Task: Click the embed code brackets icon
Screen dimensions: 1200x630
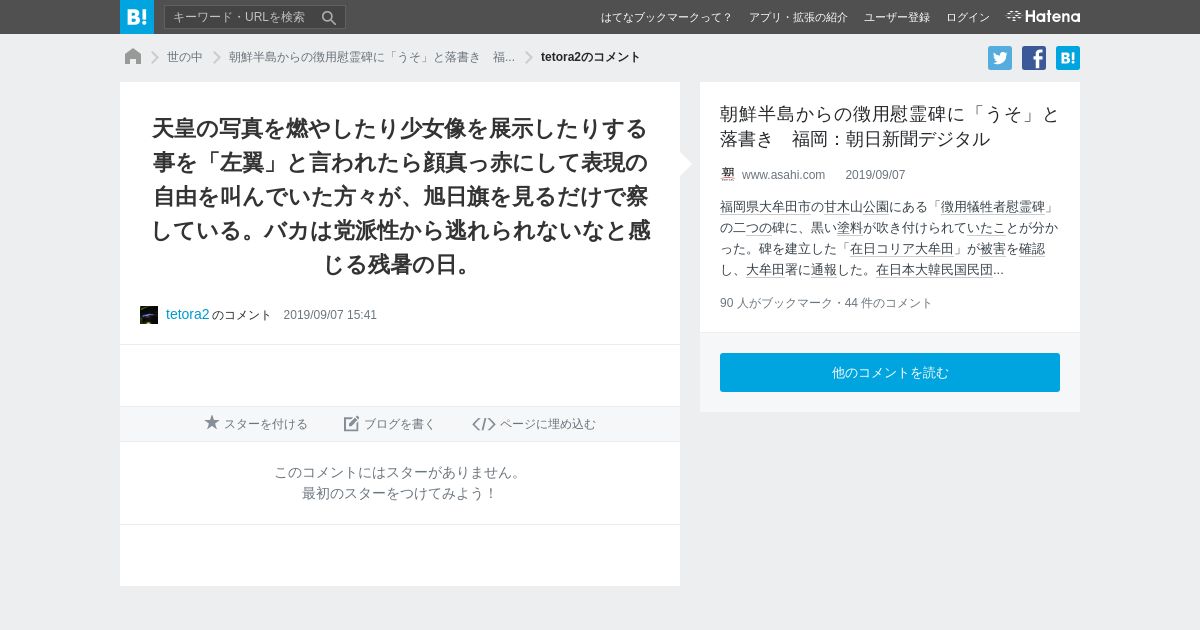Action: [x=484, y=424]
